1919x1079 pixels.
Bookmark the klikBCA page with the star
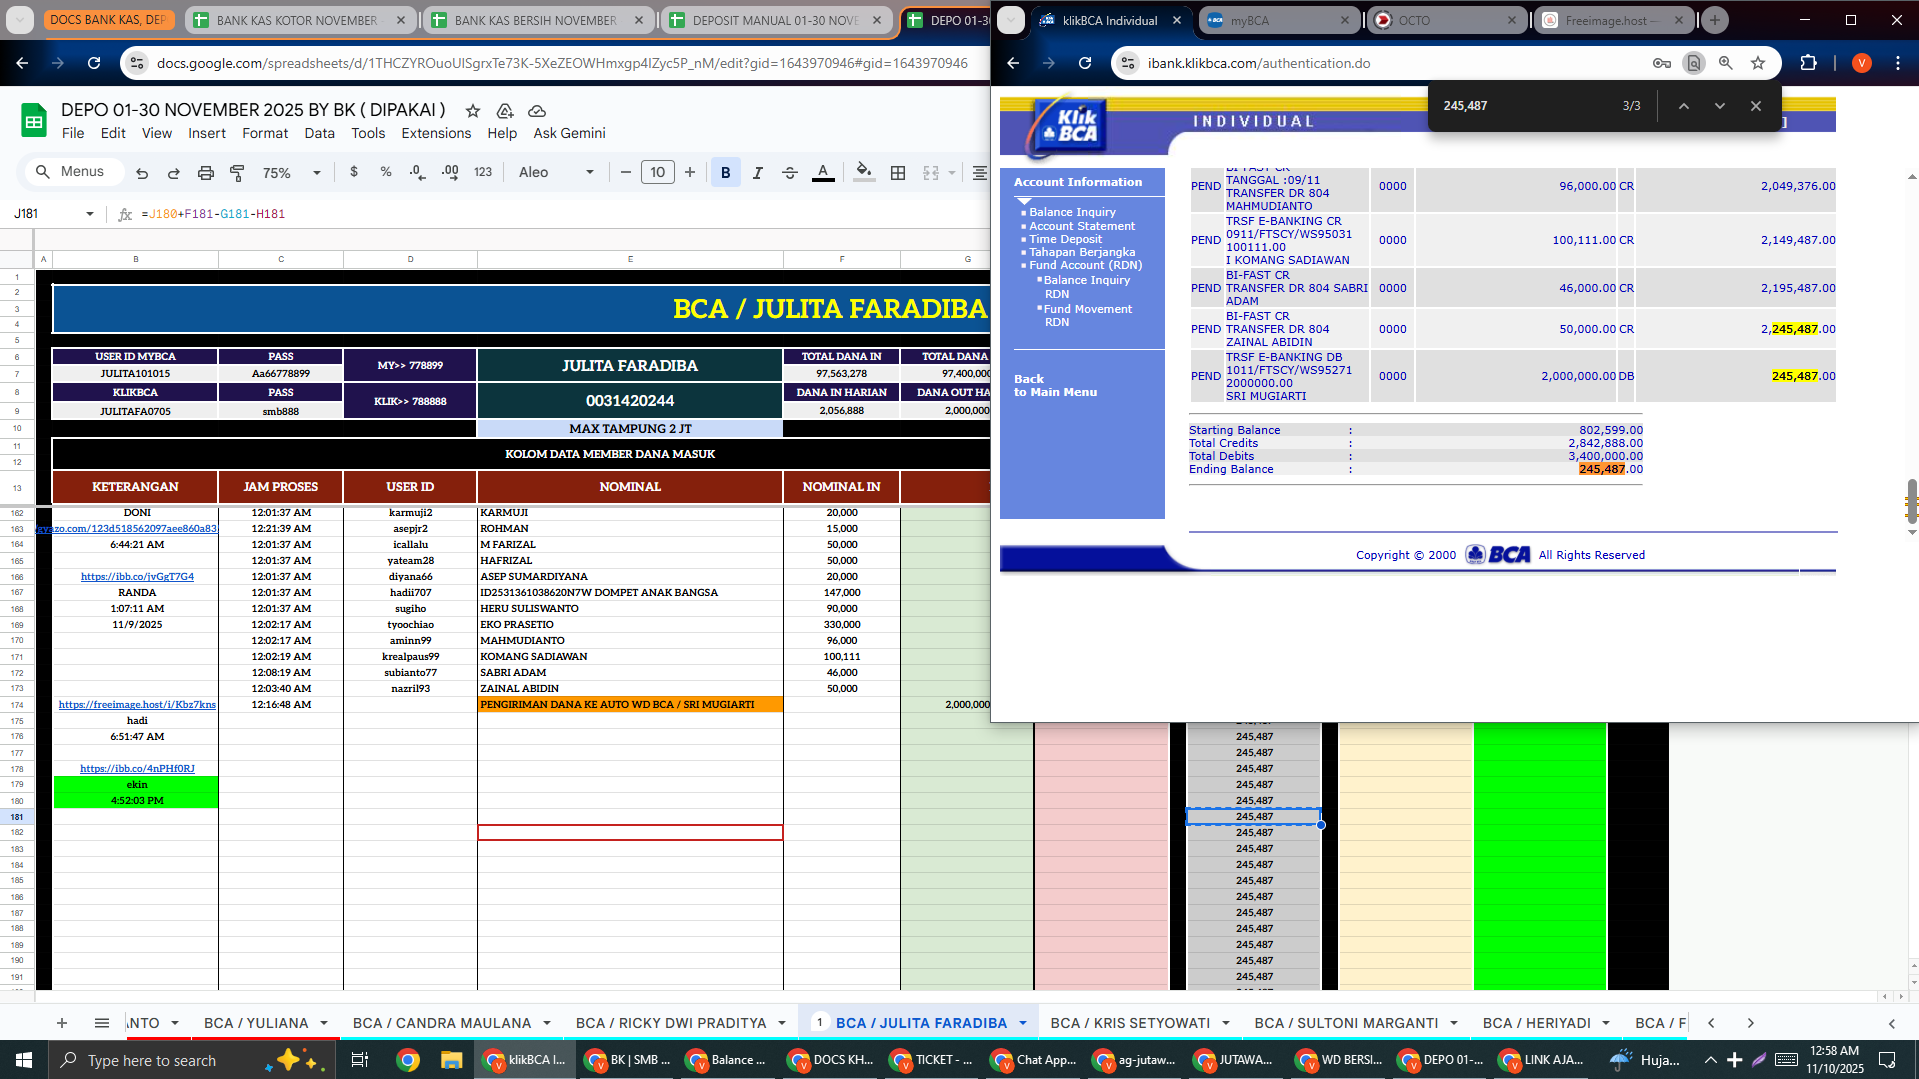[1758, 63]
